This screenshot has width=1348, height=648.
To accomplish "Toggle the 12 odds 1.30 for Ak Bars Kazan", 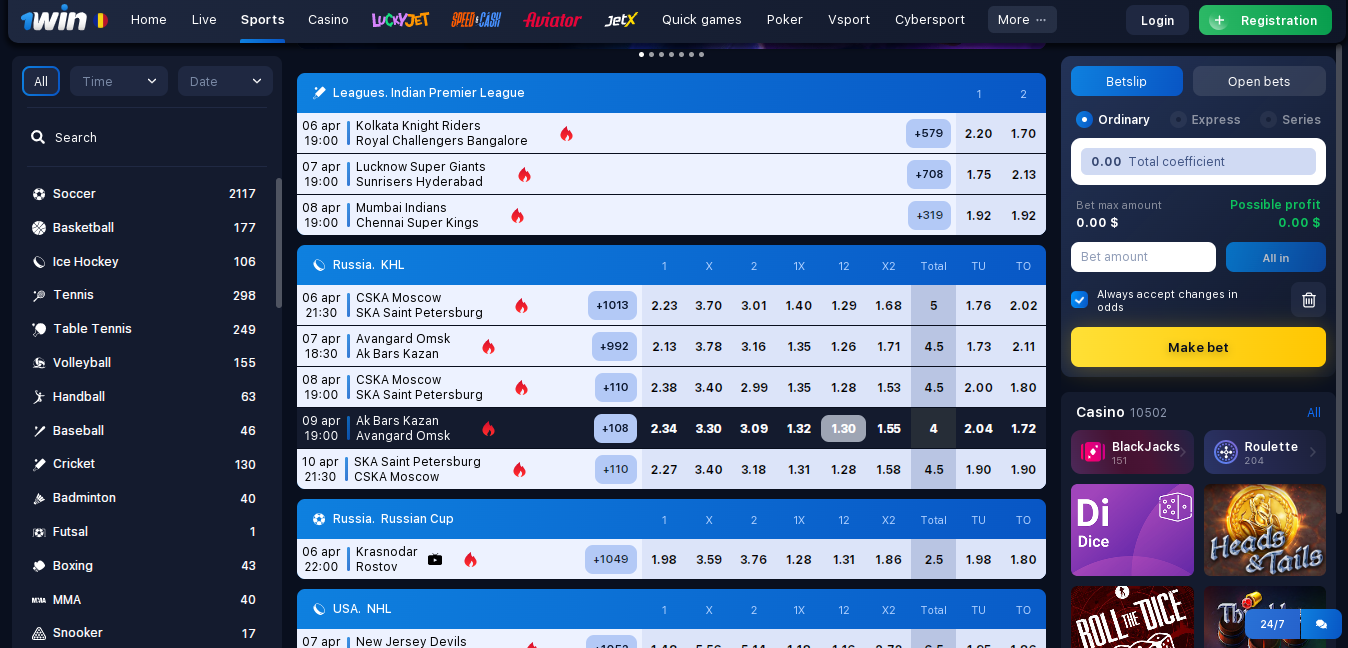I will pos(843,428).
